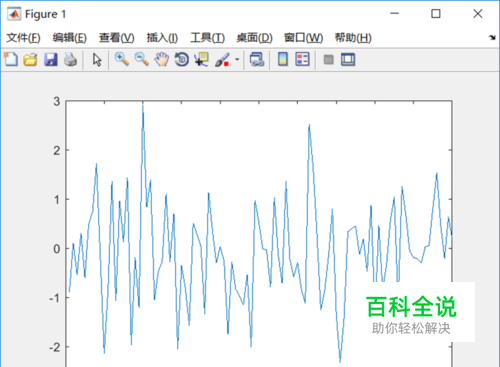The height and width of the screenshot is (367, 500).
Task: Open the 工具(T) menu
Action: point(208,38)
